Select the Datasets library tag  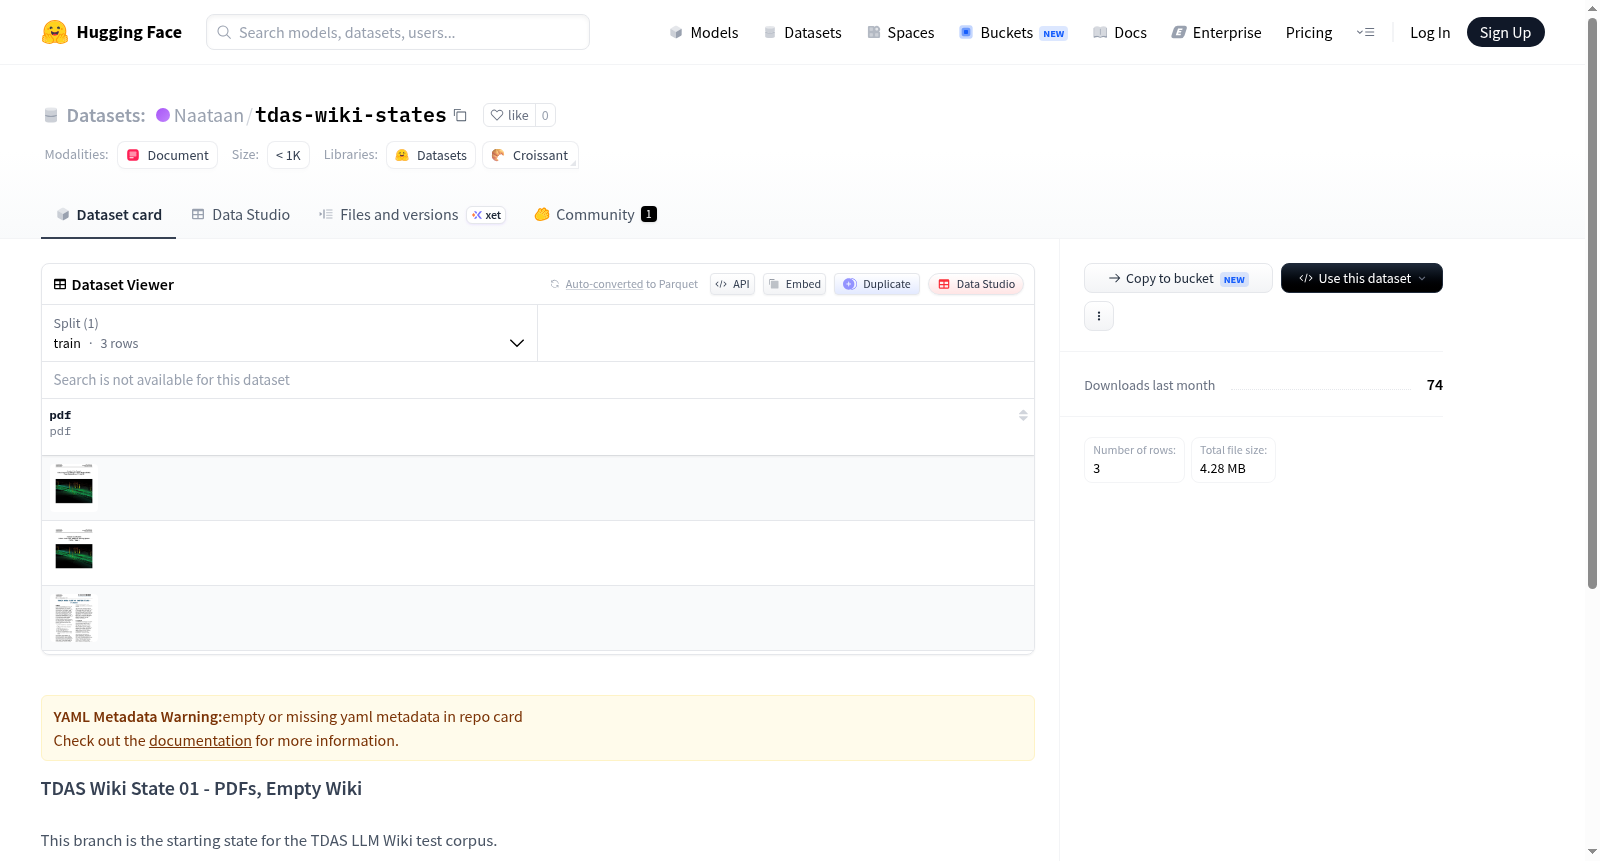[431, 155]
